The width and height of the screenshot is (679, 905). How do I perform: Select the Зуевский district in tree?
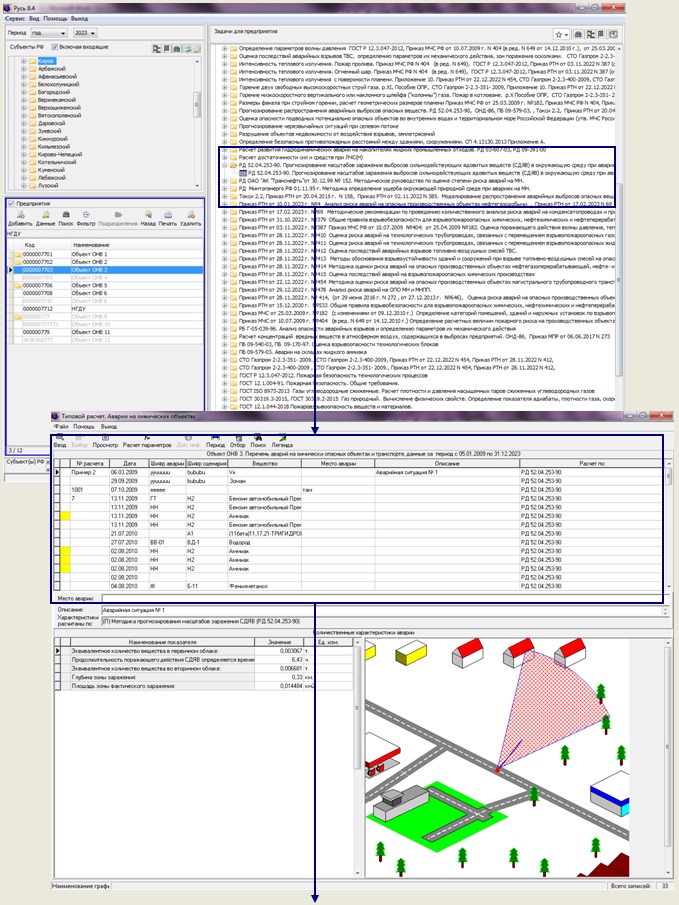click(53, 130)
